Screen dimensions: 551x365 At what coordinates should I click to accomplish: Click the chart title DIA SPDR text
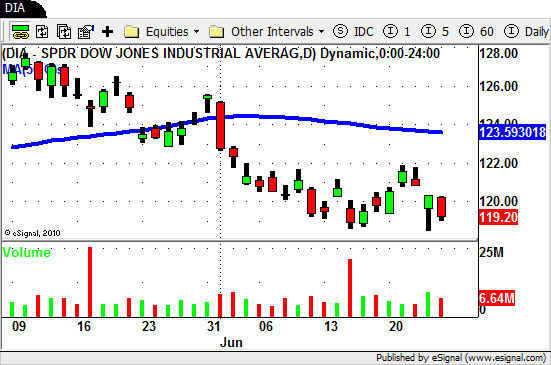click(x=221, y=54)
